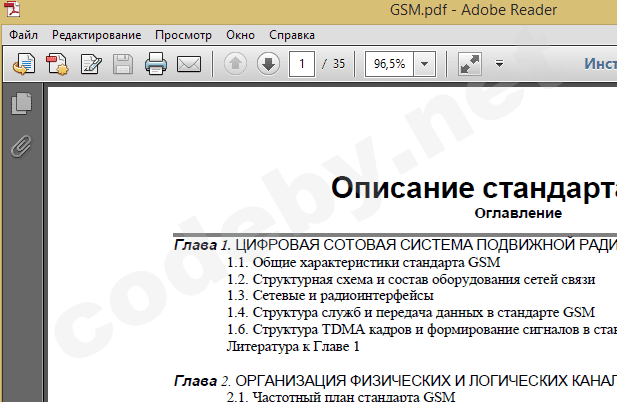Open the page thumbnails side panel
This screenshot has width=617, height=402.
[x=20, y=103]
